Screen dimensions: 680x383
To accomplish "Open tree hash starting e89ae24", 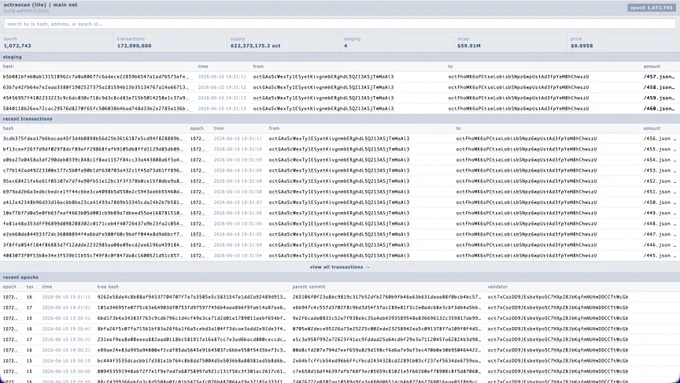I will 192,350.
